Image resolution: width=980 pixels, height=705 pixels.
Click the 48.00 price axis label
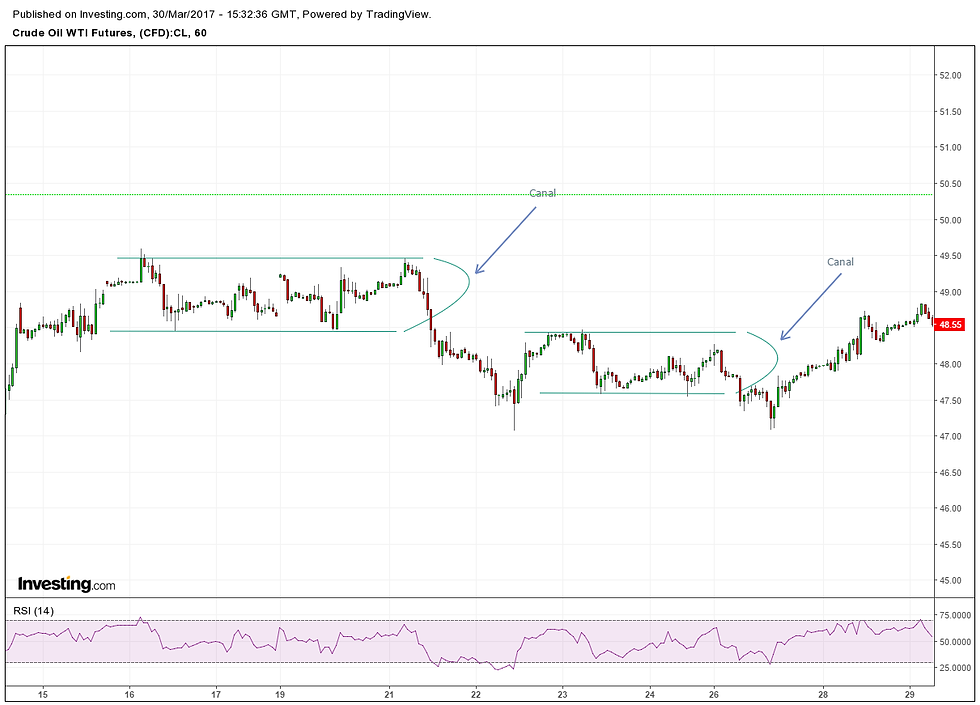pyautogui.click(x=951, y=364)
